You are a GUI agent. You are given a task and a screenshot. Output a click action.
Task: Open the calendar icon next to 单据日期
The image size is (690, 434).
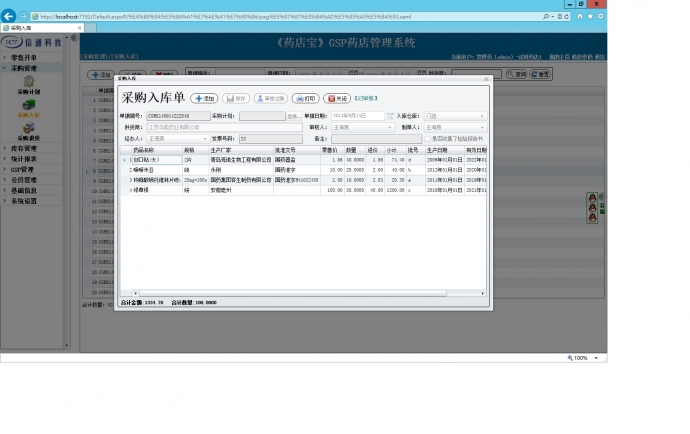[390, 116]
